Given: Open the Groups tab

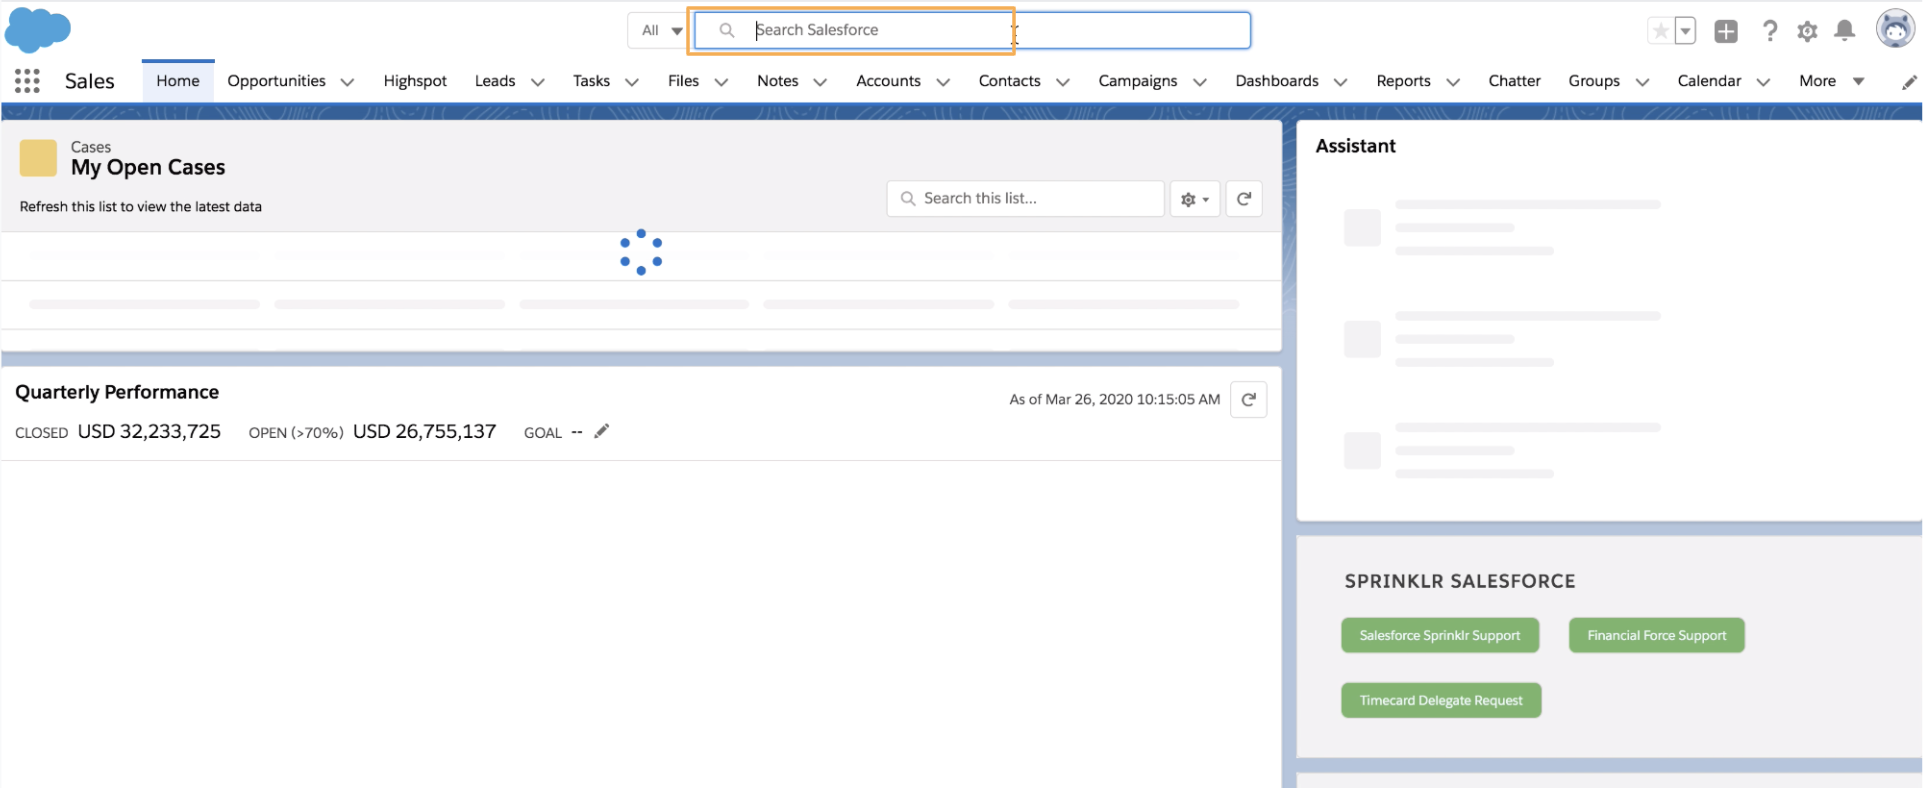Looking at the screenshot, I should point(1594,81).
